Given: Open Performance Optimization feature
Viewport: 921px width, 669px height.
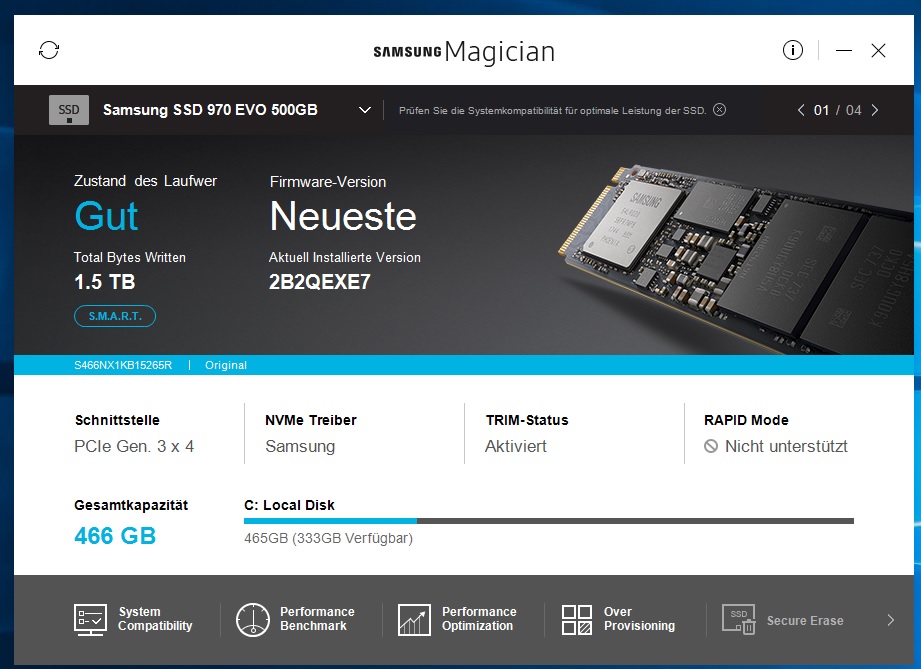Looking at the screenshot, I should [457, 620].
